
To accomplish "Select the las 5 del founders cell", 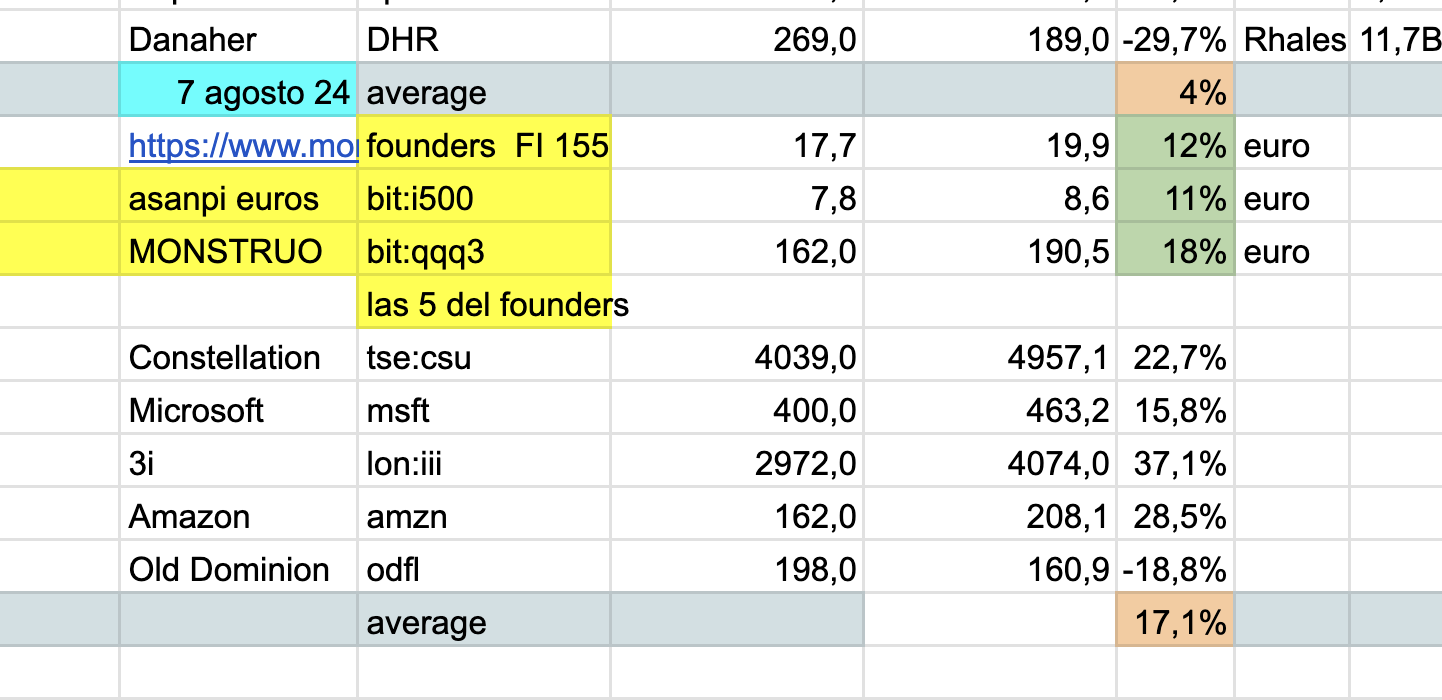I will [484, 304].
